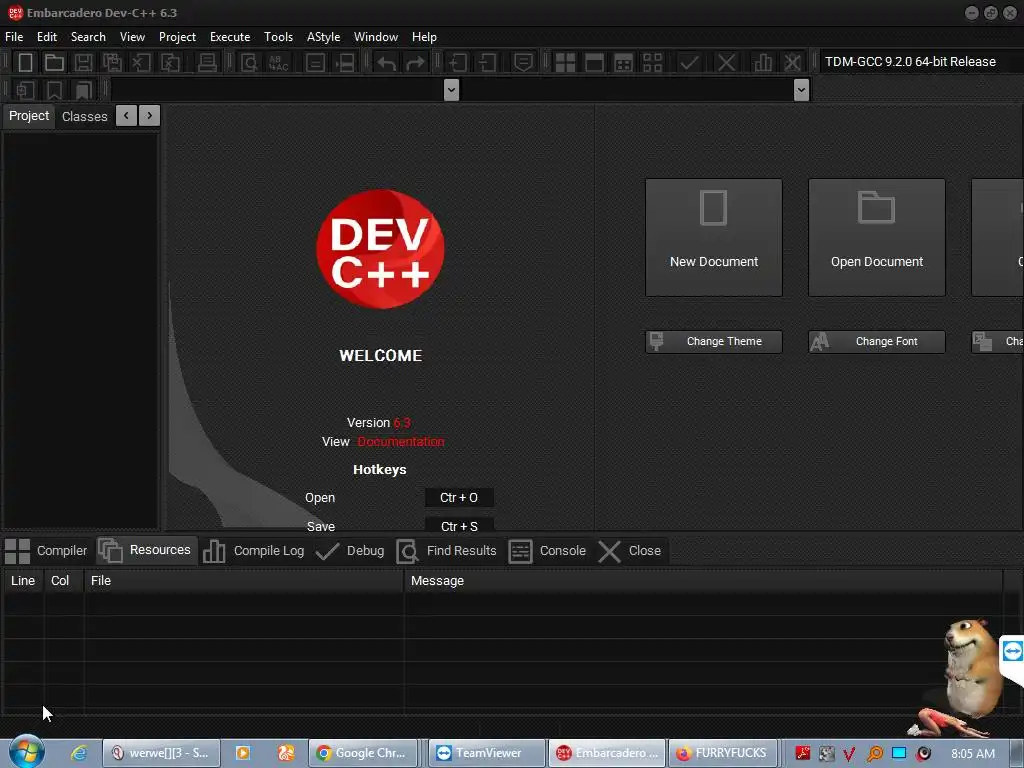Click the Indent toolbar icon
Screen dimensions: 1024x768
point(458,63)
